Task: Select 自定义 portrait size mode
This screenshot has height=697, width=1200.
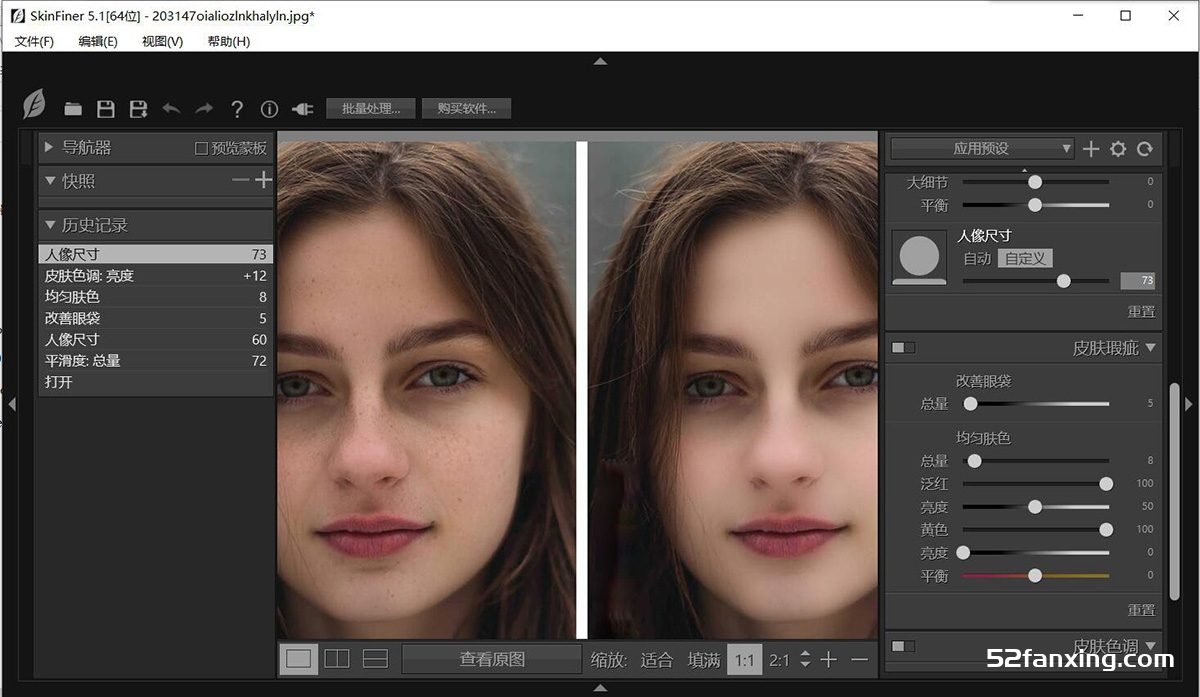Action: click(x=1025, y=258)
